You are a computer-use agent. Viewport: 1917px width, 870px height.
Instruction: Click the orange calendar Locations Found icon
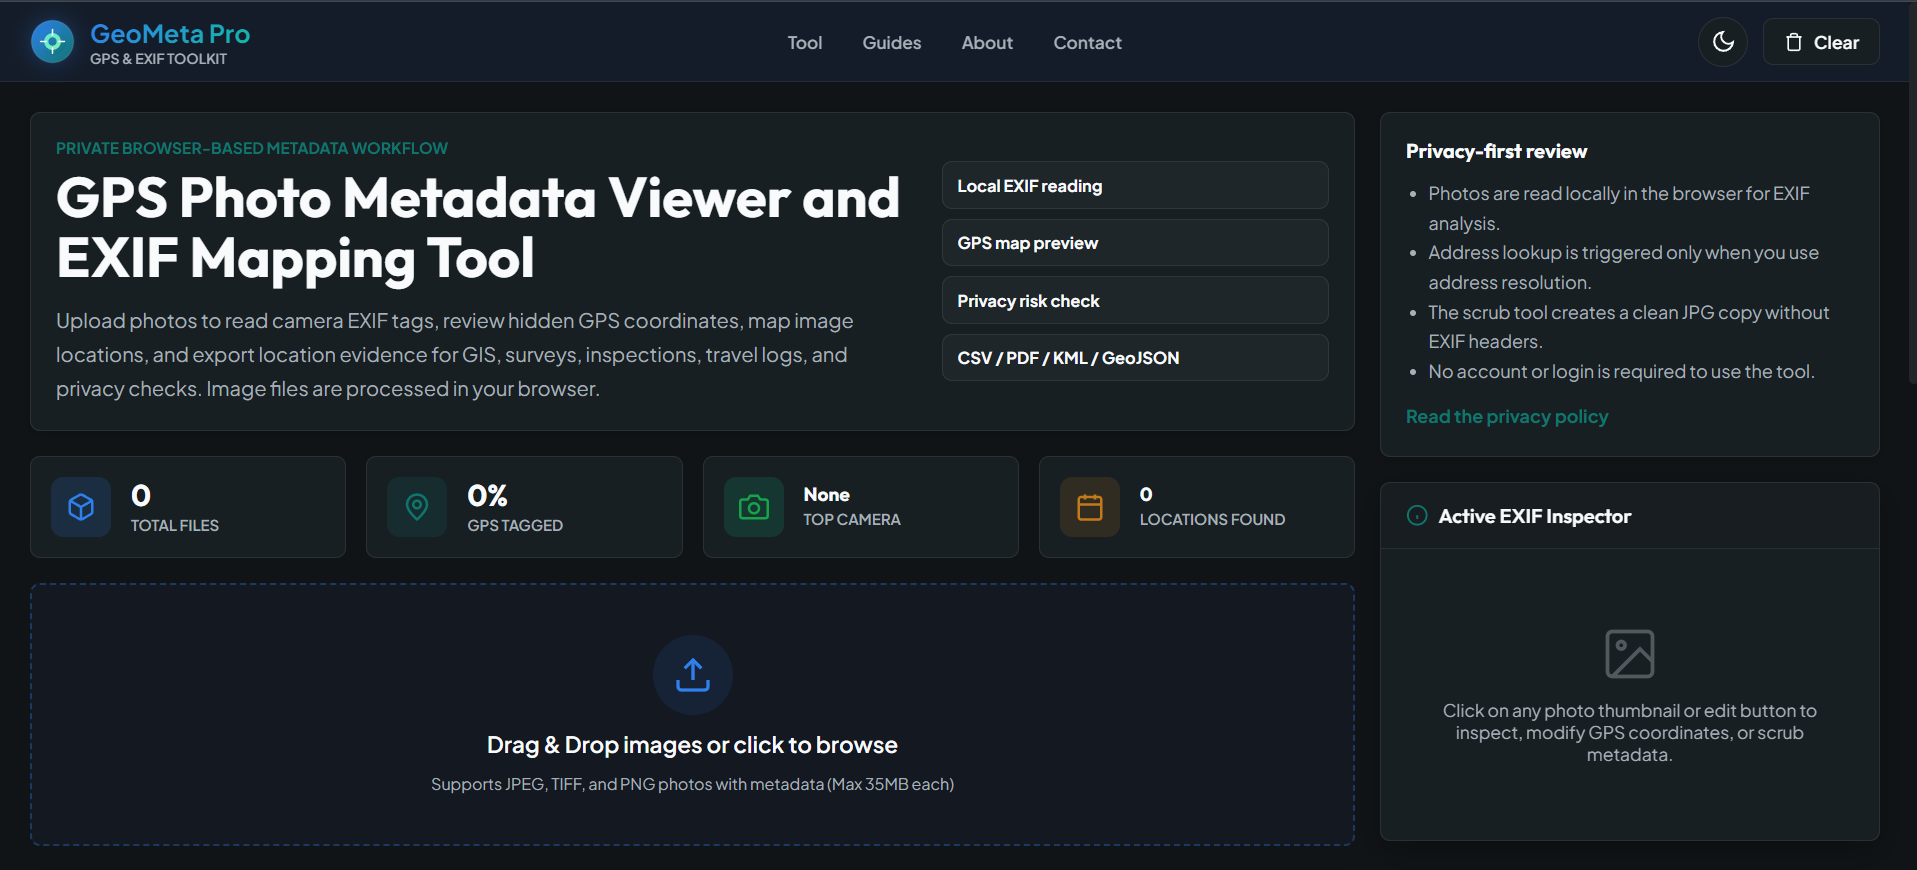pos(1090,507)
